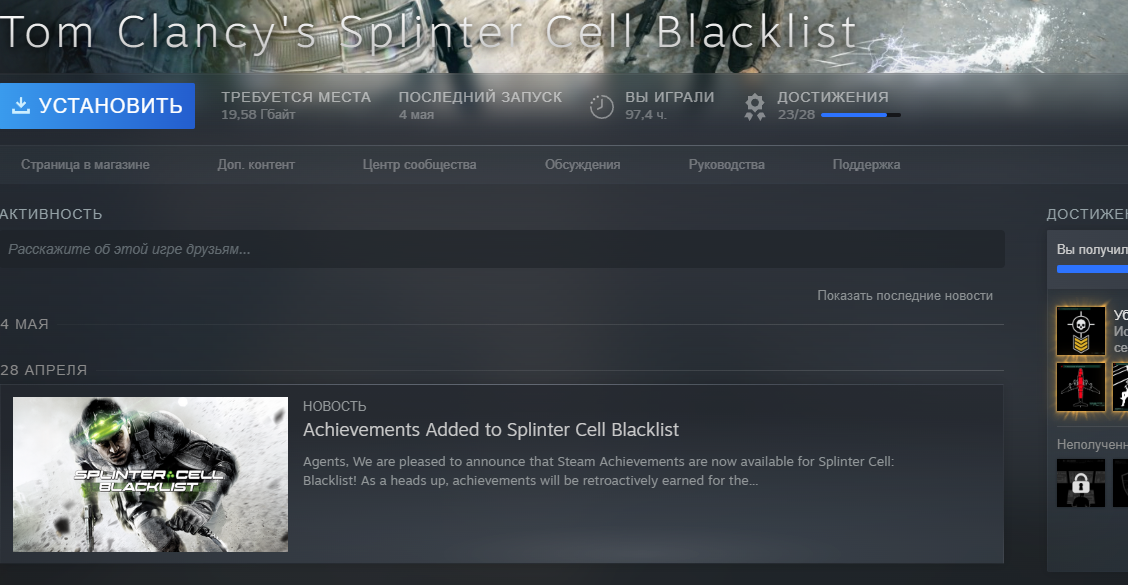Click the skull sniper achievement icon
The width and height of the screenshot is (1128, 585).
1081,331
